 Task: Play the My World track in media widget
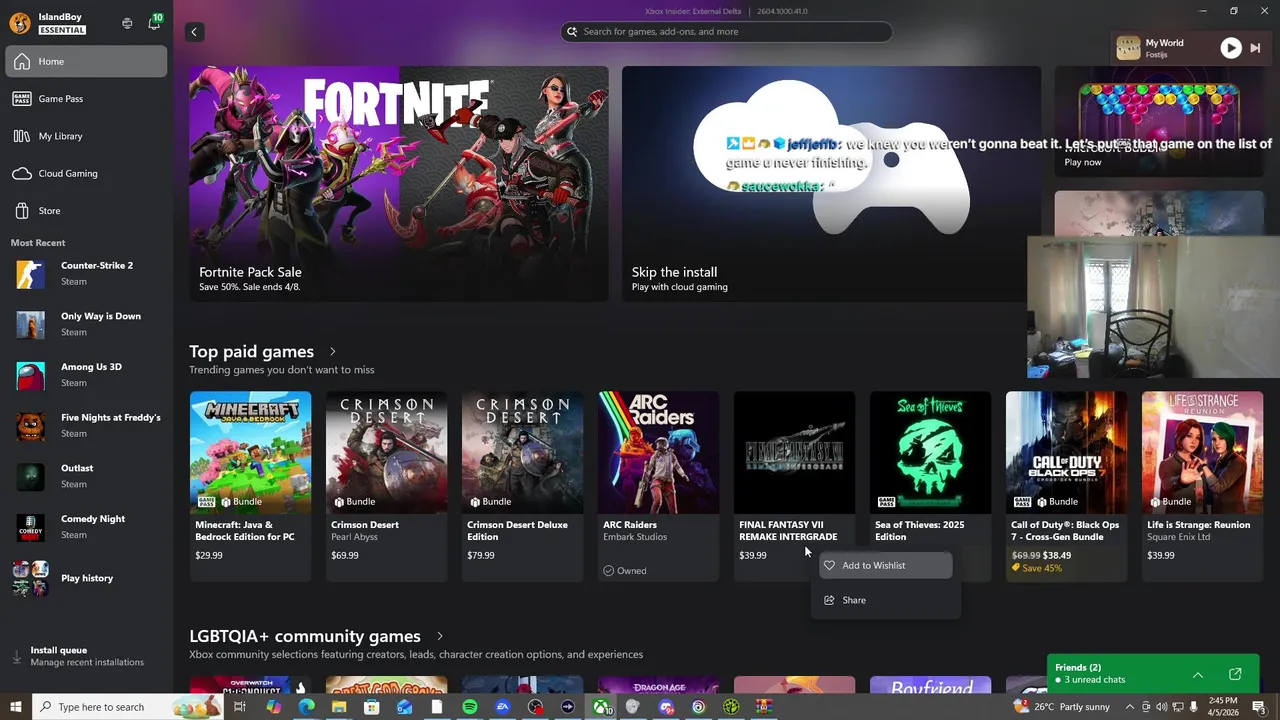[1231, 48]
